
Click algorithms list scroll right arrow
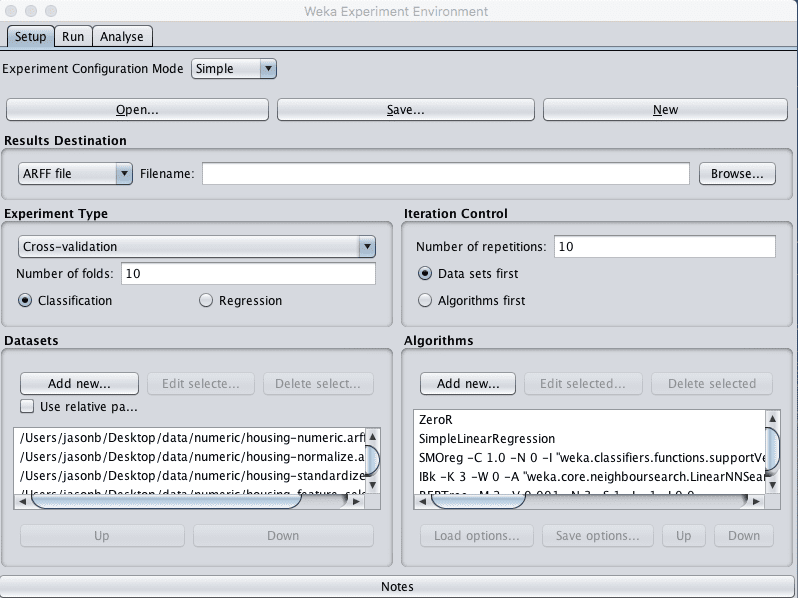click(x=756, y=501)
